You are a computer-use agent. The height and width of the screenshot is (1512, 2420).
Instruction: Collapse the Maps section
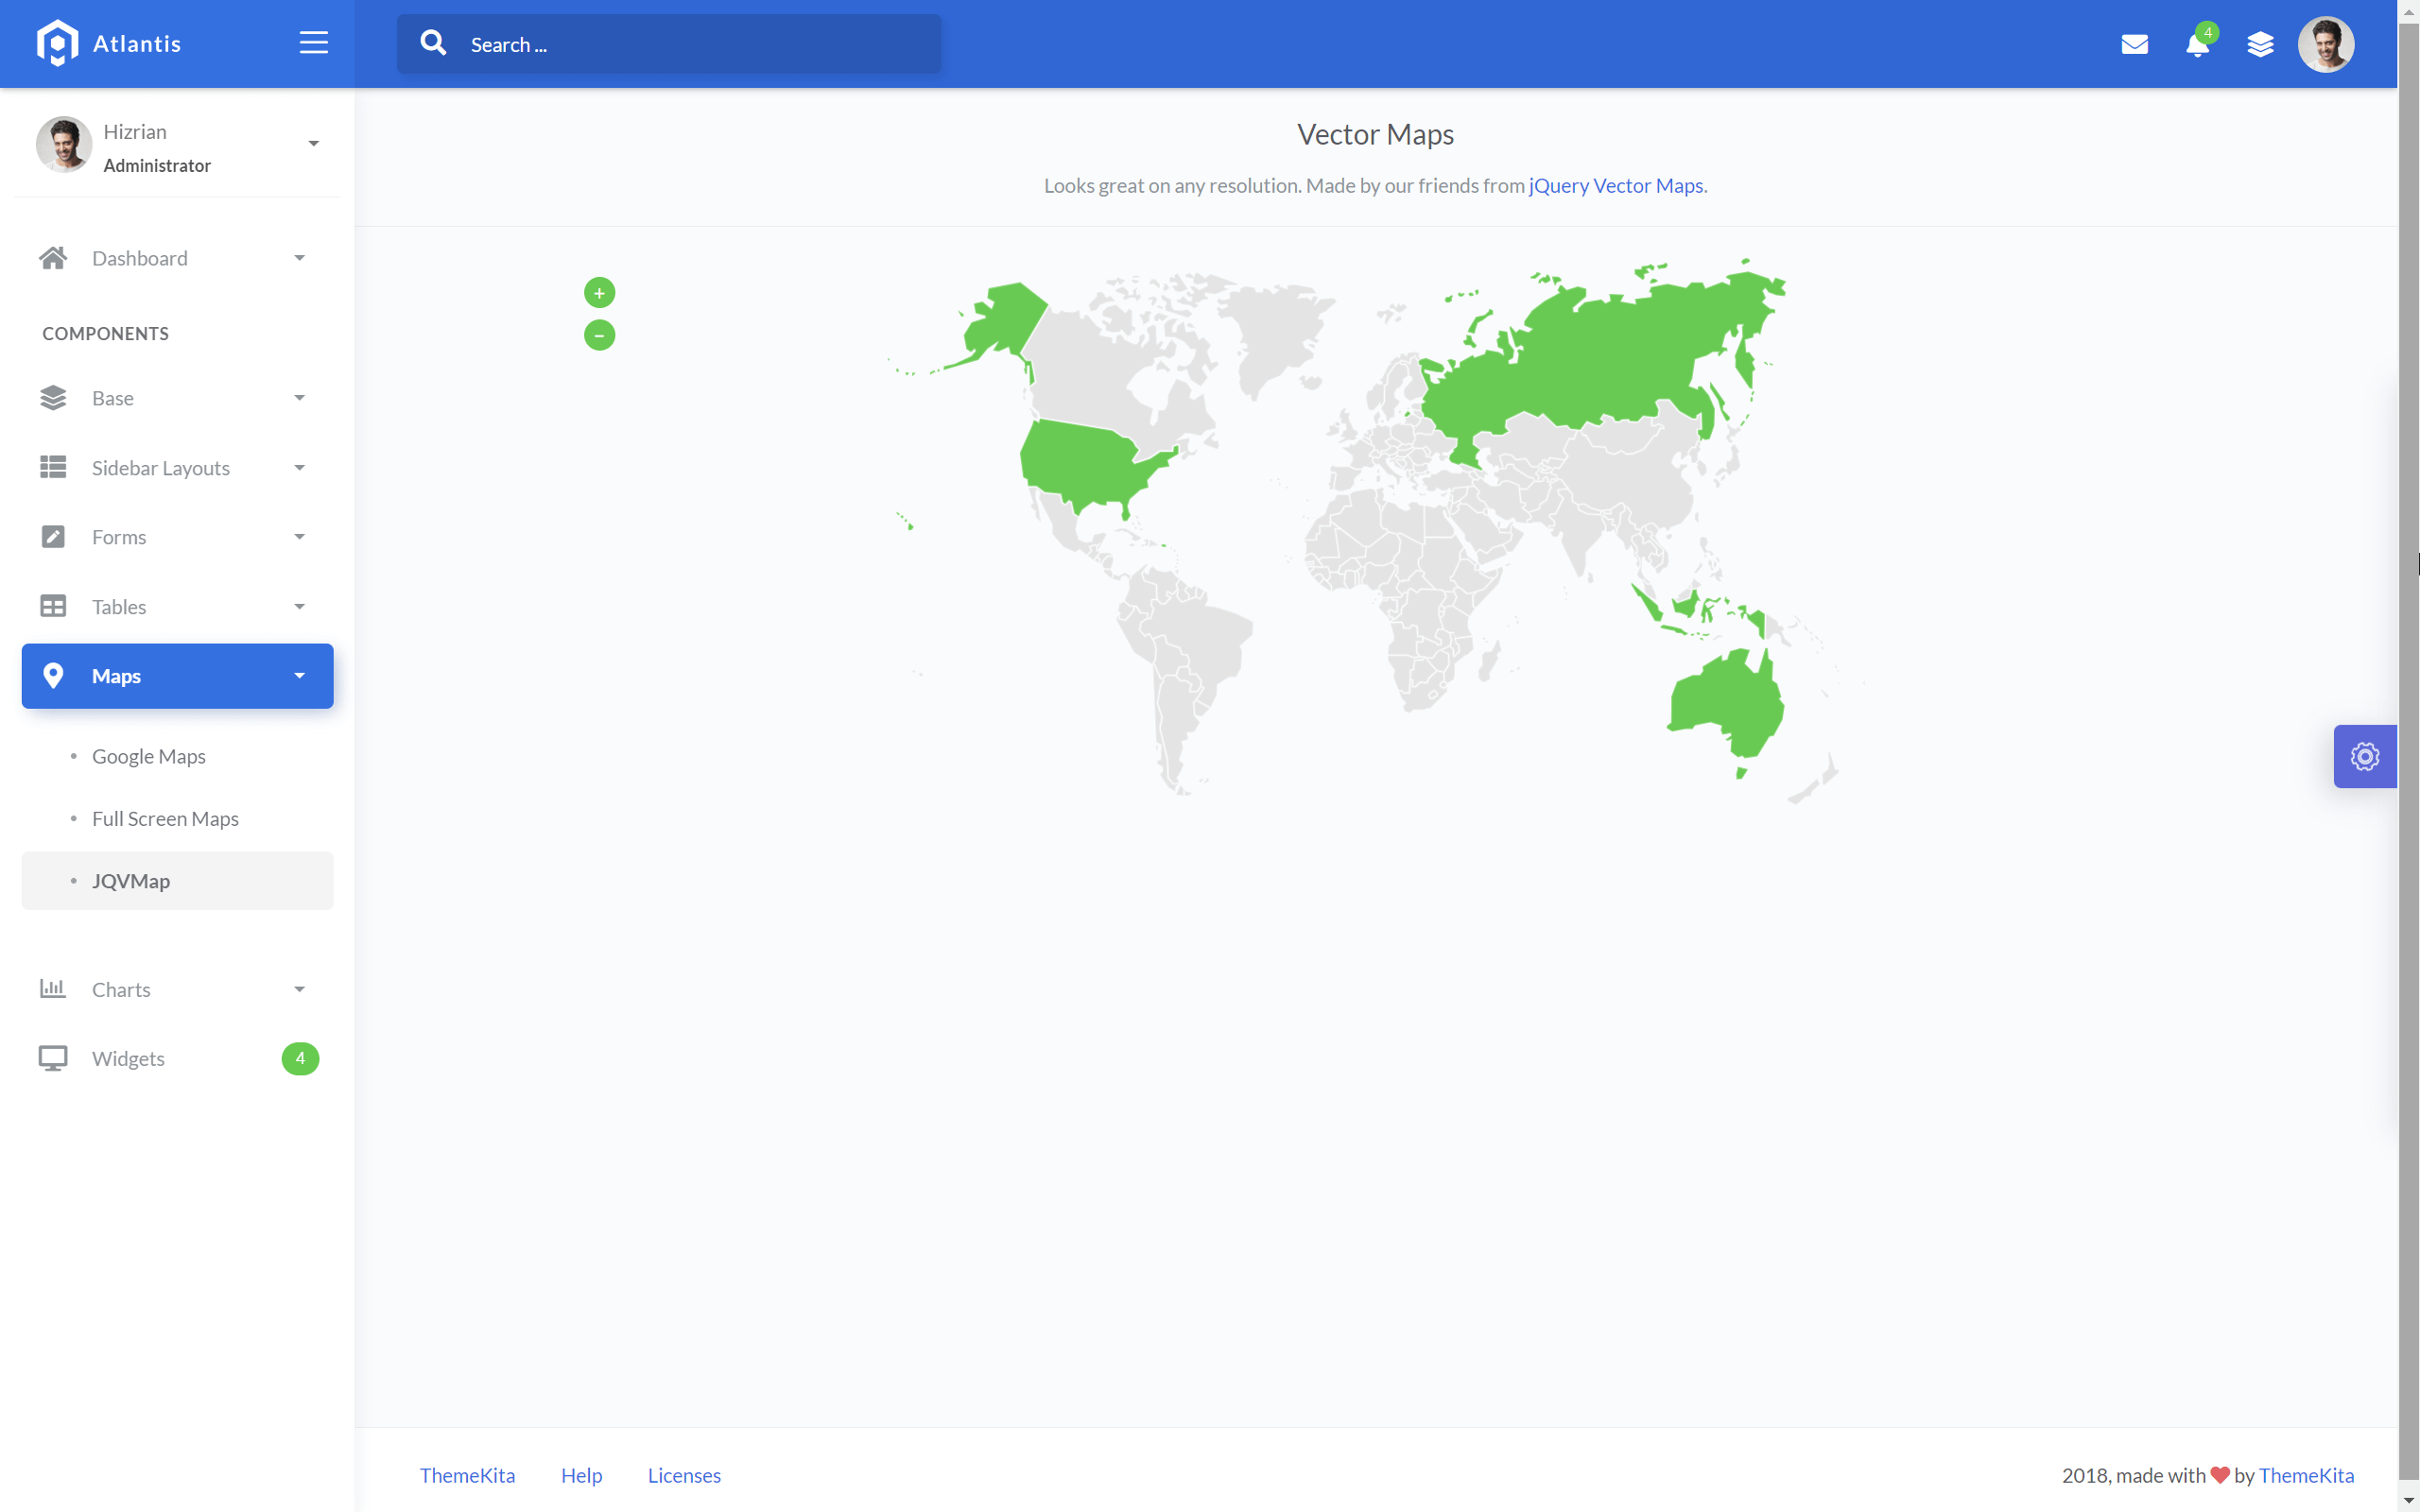pos(298,676)
